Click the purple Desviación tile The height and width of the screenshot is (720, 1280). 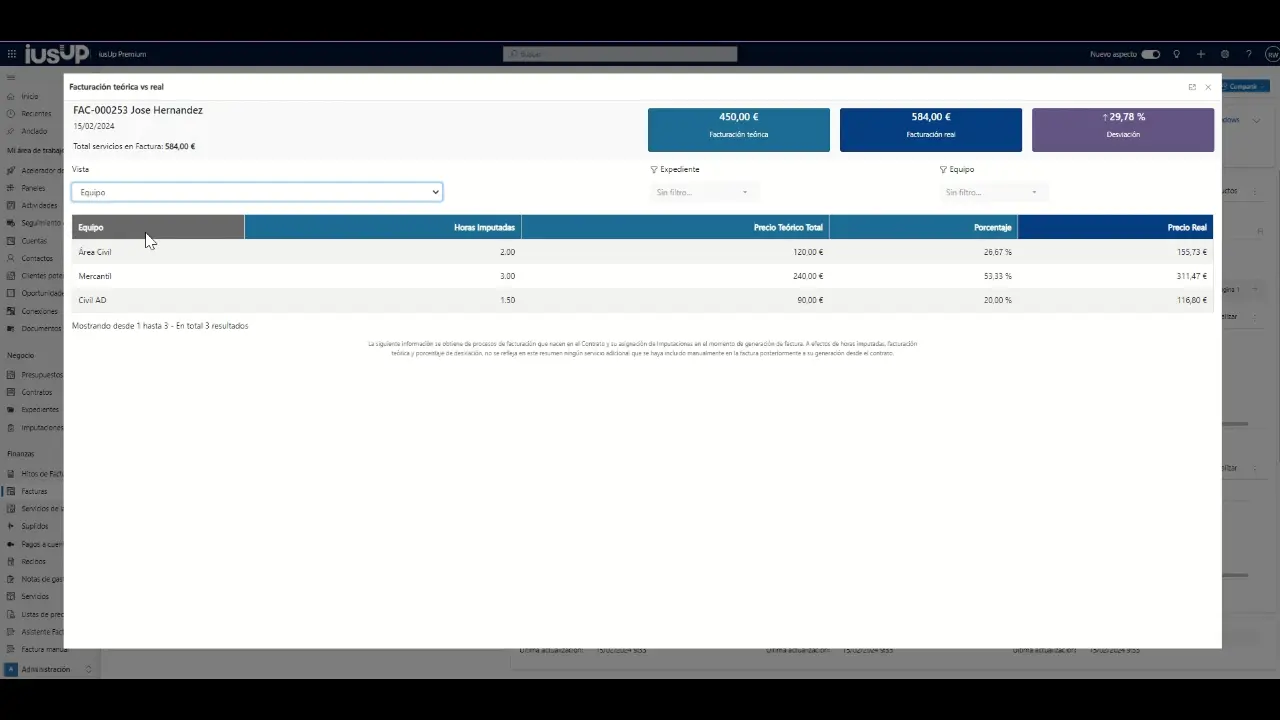tap(1122, 130)
